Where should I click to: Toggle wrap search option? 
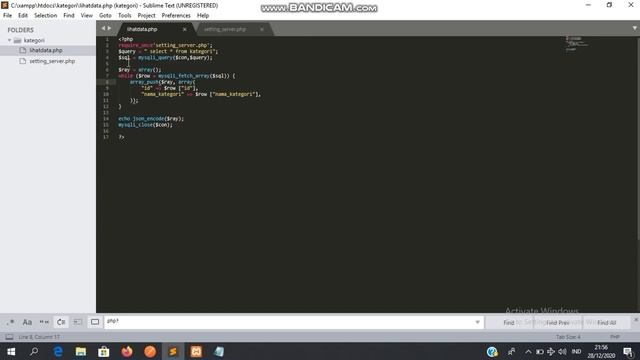[x=61, y=322]
